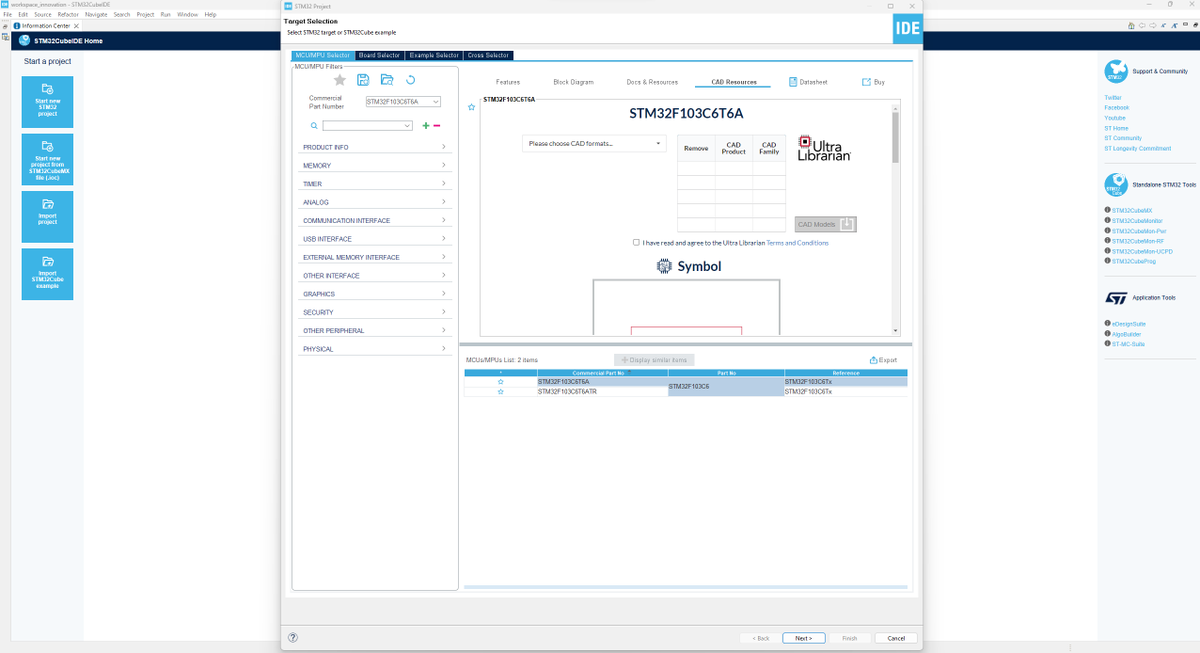The height and width of the screenshot is (653, 1200).
Task: Star the STM32F103C6T6A row in the list
Action: coord(501,382)
